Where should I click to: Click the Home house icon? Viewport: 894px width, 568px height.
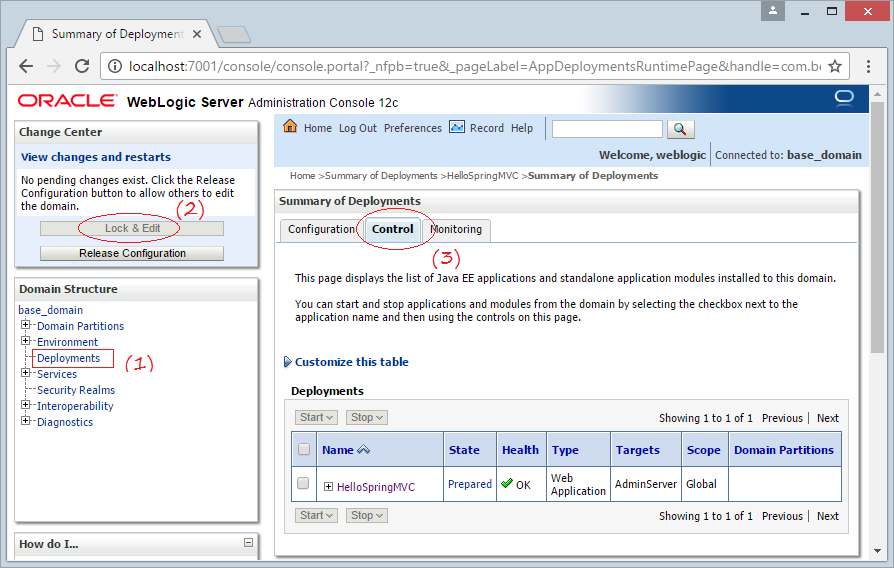pos(290,126)
